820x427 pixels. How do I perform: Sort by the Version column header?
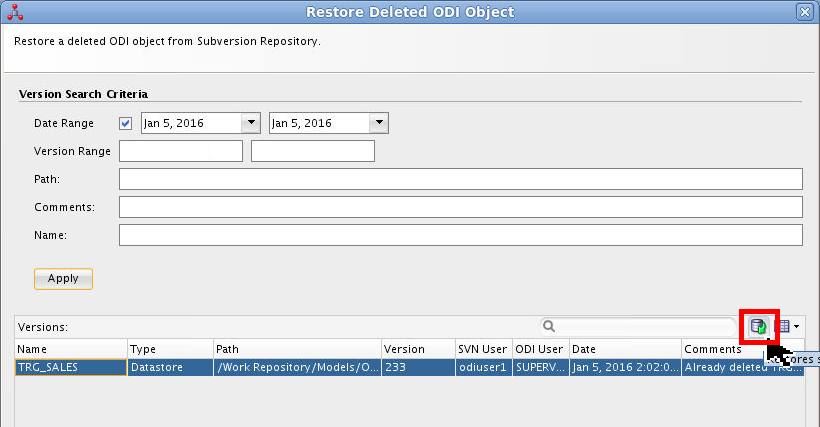418,349
